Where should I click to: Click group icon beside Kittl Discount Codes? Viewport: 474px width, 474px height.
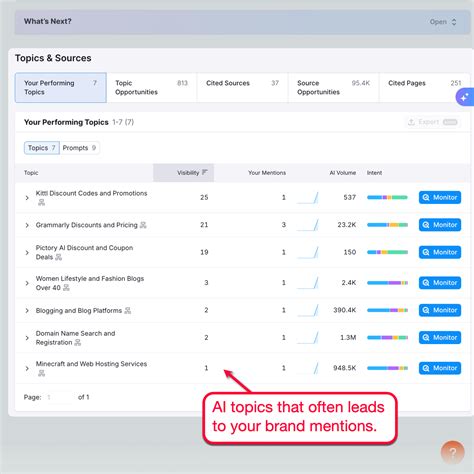click(41, 202)
